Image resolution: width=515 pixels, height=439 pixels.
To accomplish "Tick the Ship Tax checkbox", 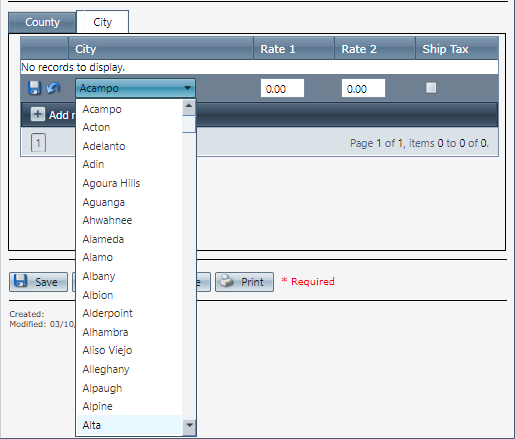I will click(431, 88).
